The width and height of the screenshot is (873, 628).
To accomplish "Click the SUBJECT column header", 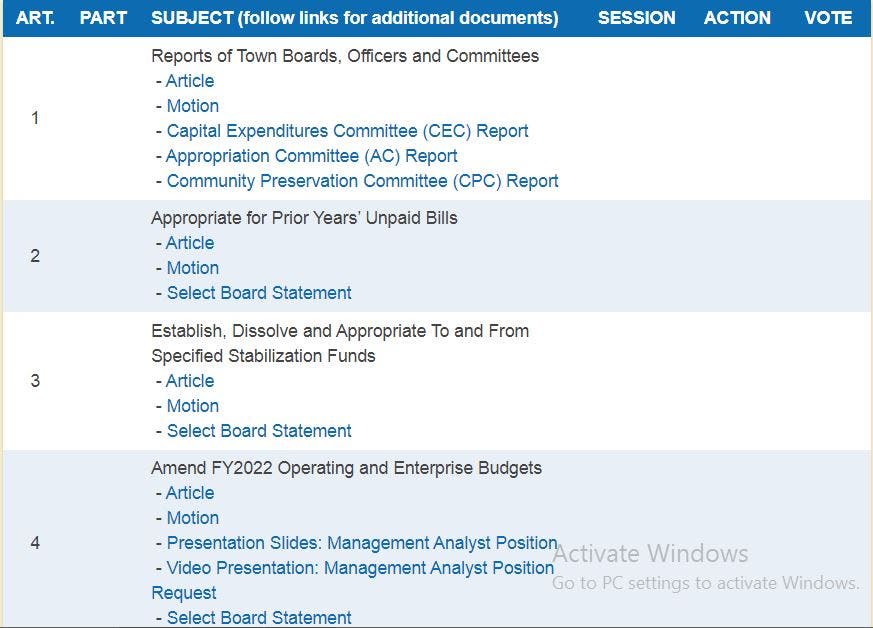I will (354, 18).
